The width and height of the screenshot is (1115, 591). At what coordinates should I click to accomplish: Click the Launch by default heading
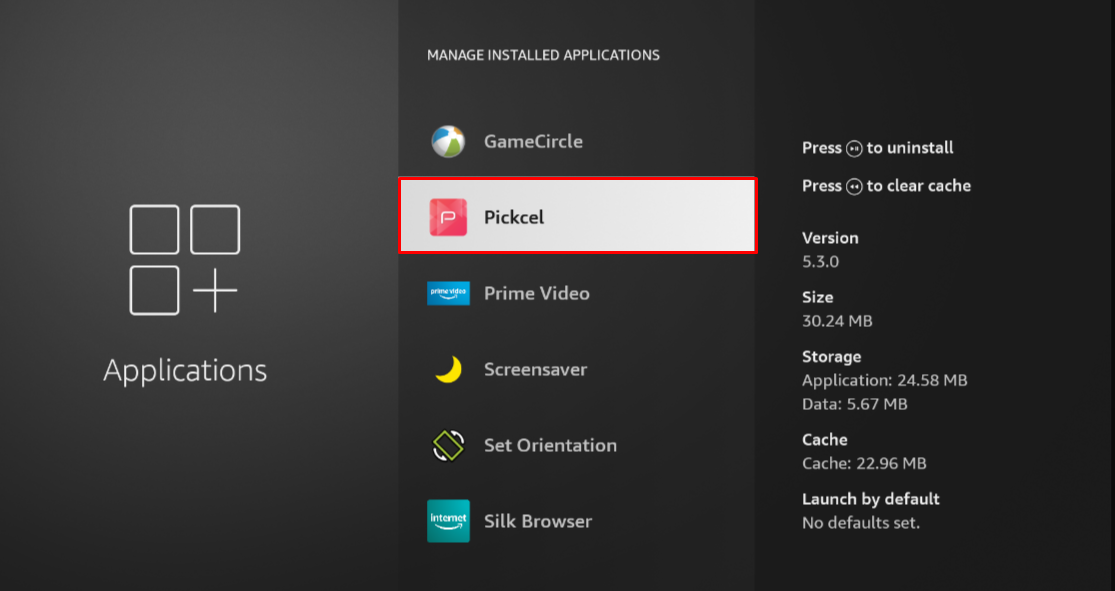click(x=871, y=499)
